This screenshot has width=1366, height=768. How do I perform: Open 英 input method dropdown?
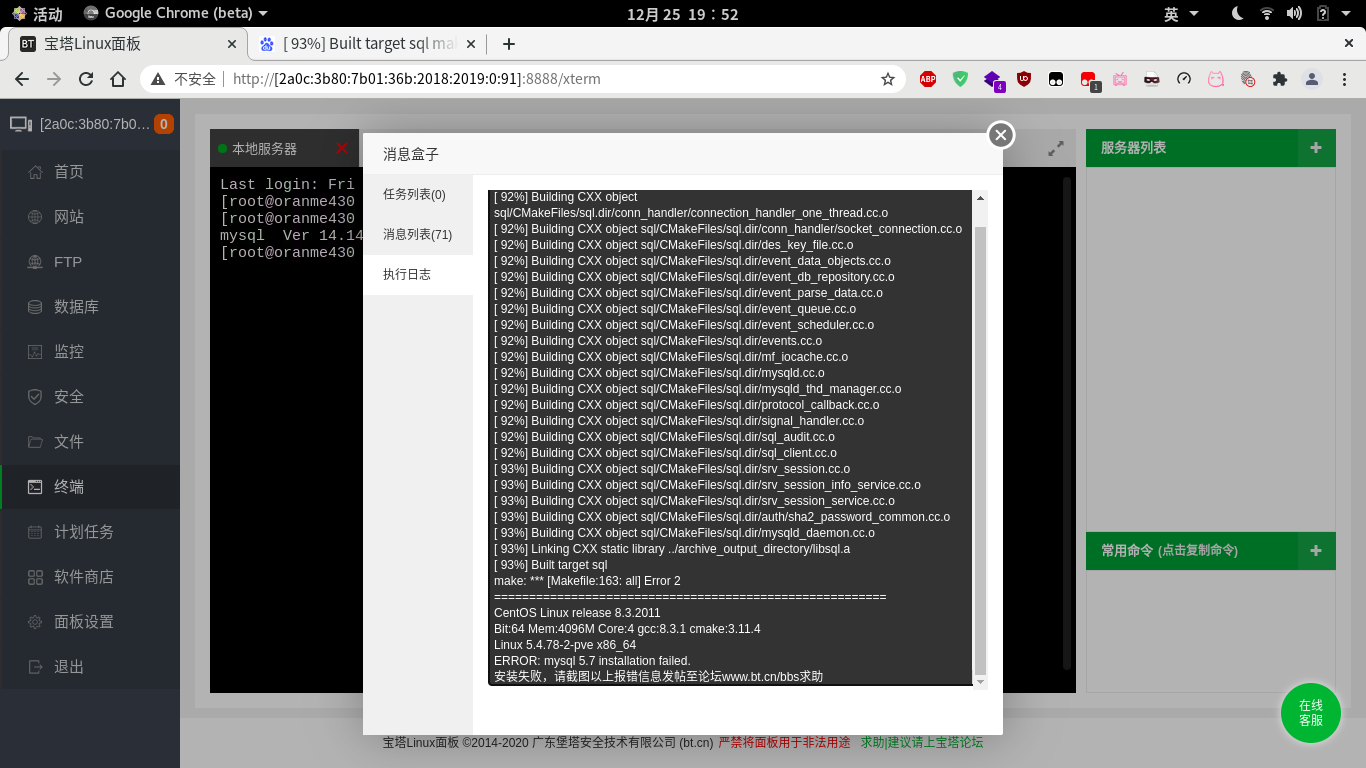tap(1181, 14)
